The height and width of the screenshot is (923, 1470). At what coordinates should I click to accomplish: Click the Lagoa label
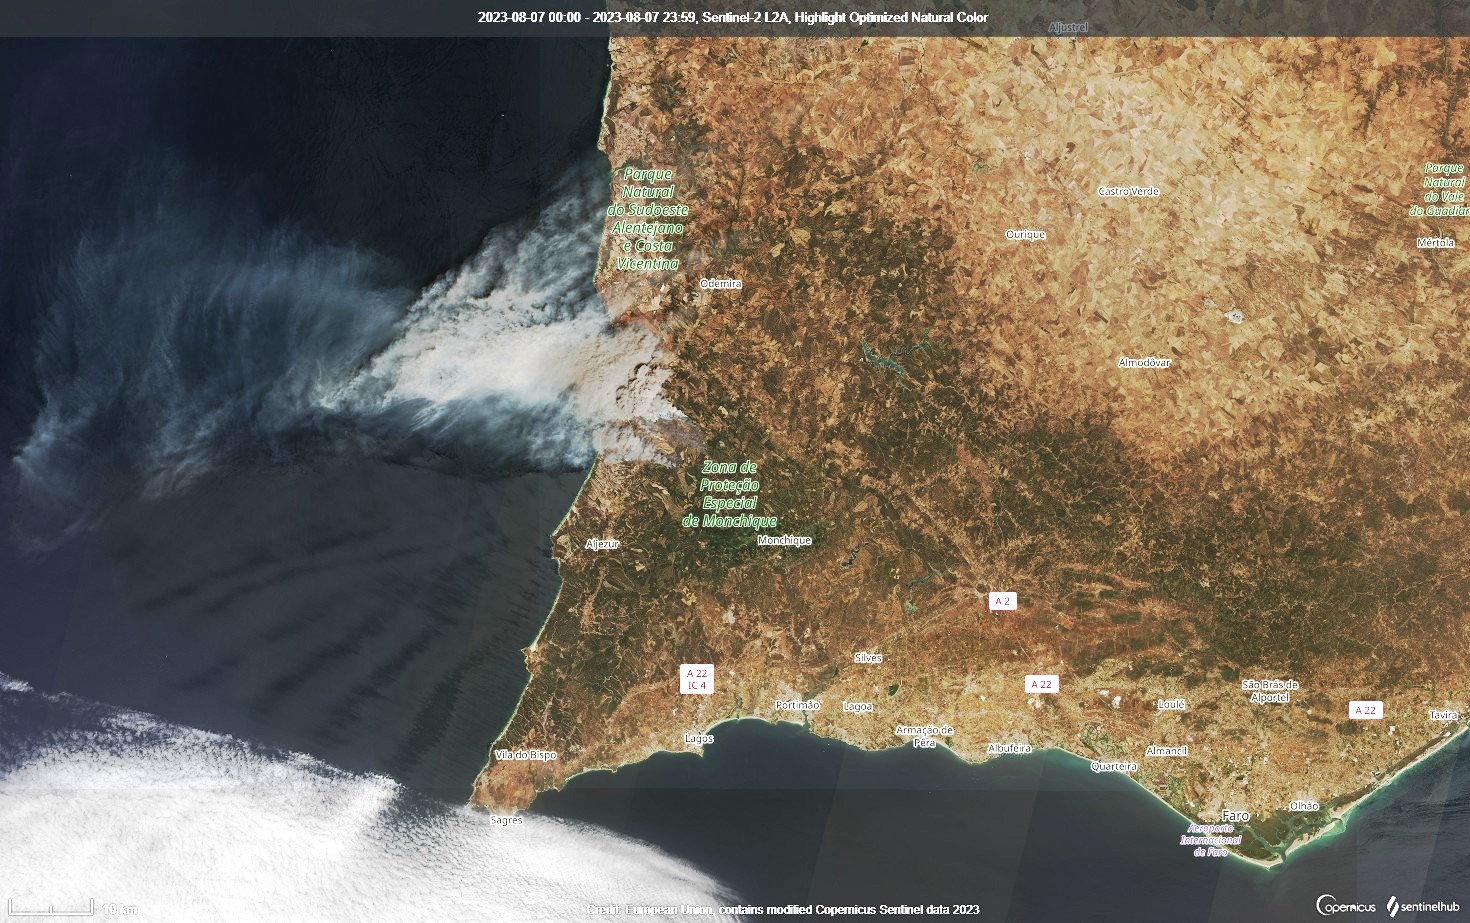(857, 707)
